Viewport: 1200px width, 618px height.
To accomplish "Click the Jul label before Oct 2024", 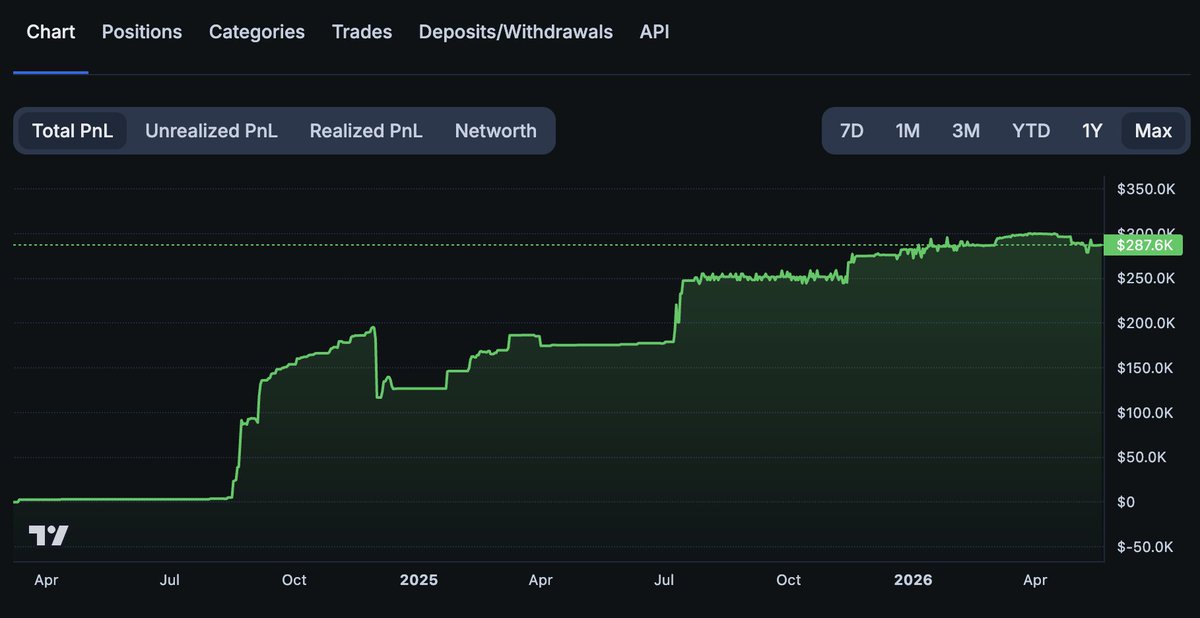I will tap(170, 580).
